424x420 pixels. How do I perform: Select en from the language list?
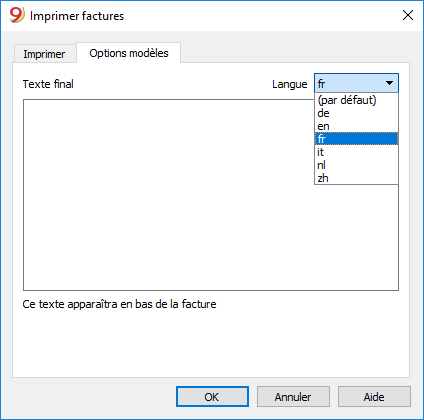[x=356, y=126]
